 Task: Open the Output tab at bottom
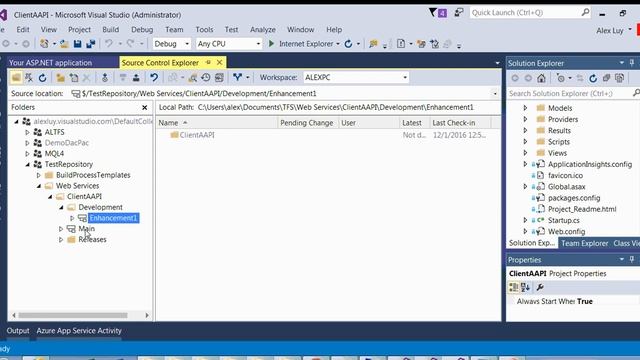tap(18, 331)
